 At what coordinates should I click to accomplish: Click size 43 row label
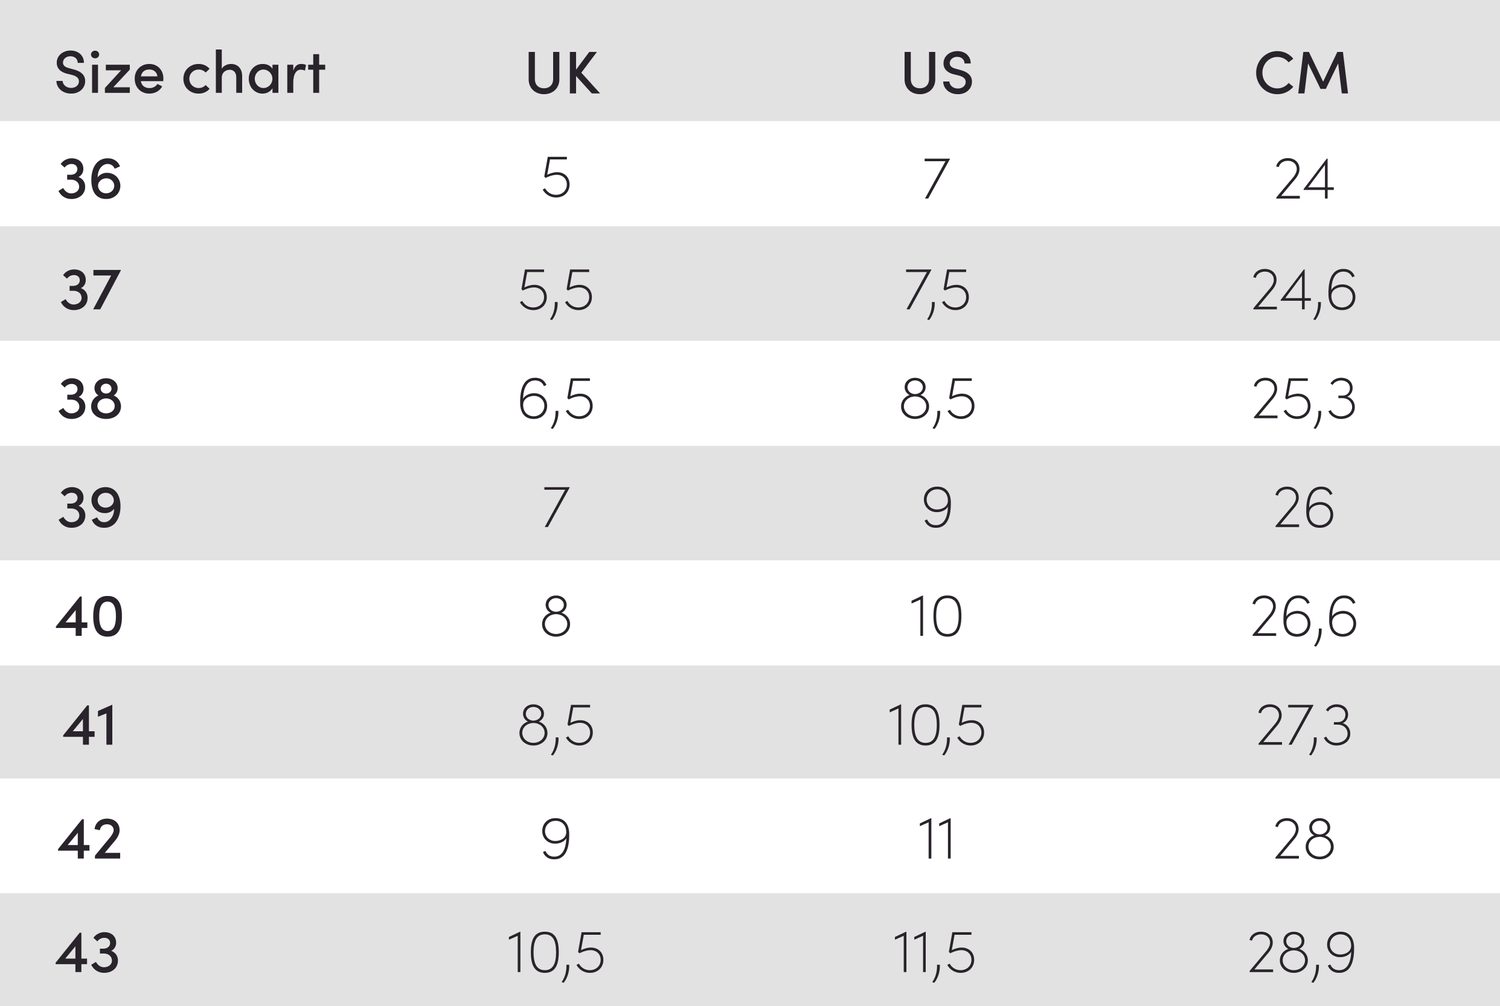[88, 952]
